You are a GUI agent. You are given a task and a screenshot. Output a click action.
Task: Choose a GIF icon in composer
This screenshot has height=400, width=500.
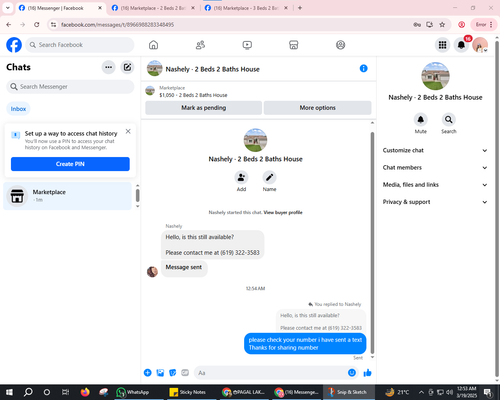click(x=185, y=373)
